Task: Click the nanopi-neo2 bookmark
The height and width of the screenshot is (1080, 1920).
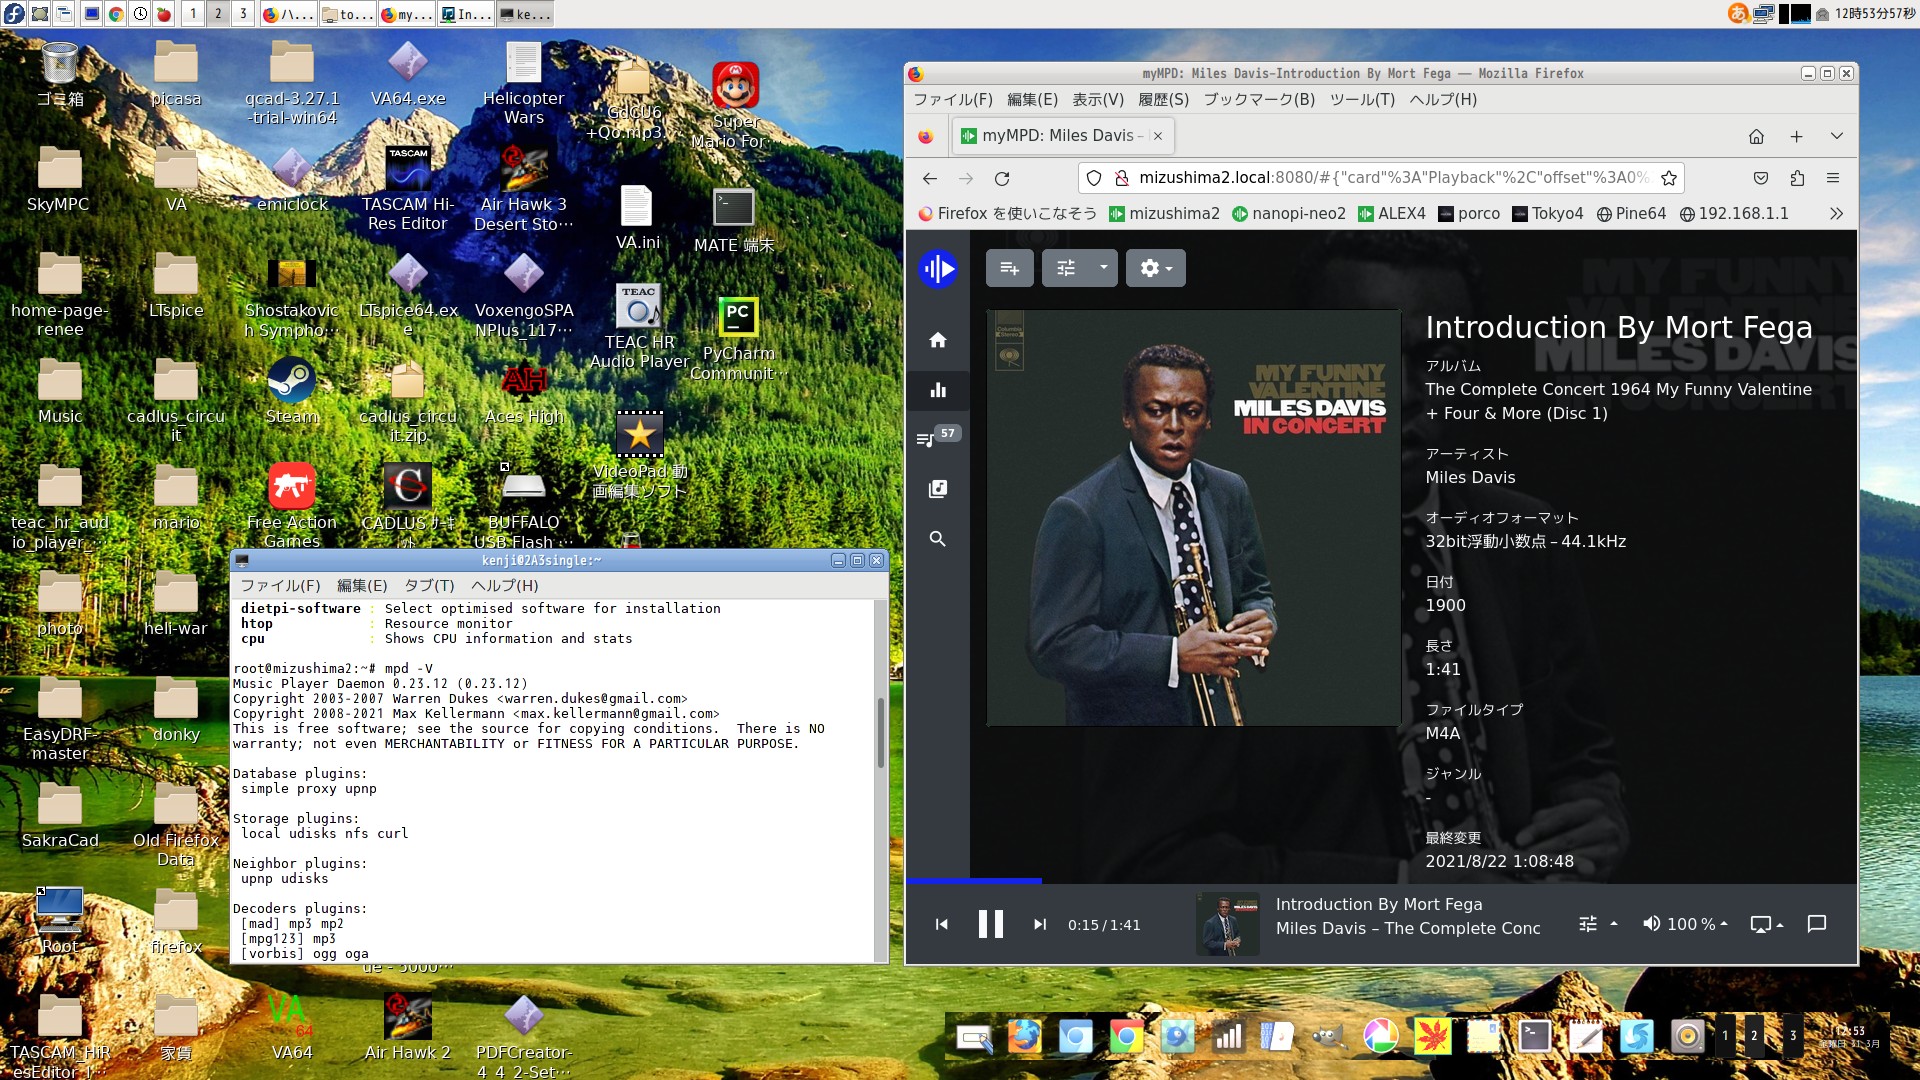Action: tap(1288, 213)
